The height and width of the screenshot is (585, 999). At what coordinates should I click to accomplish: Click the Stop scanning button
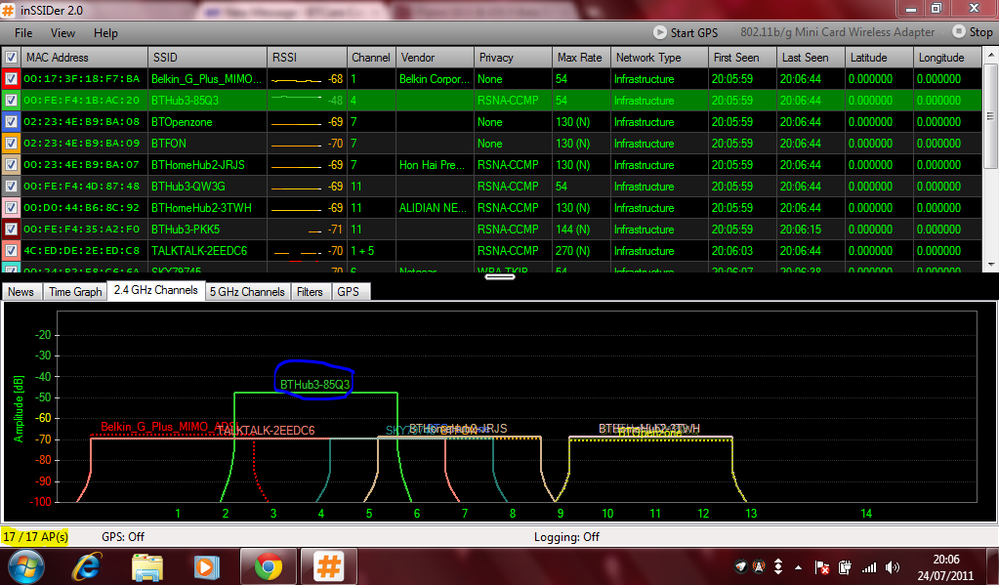(x=972, y=31)
